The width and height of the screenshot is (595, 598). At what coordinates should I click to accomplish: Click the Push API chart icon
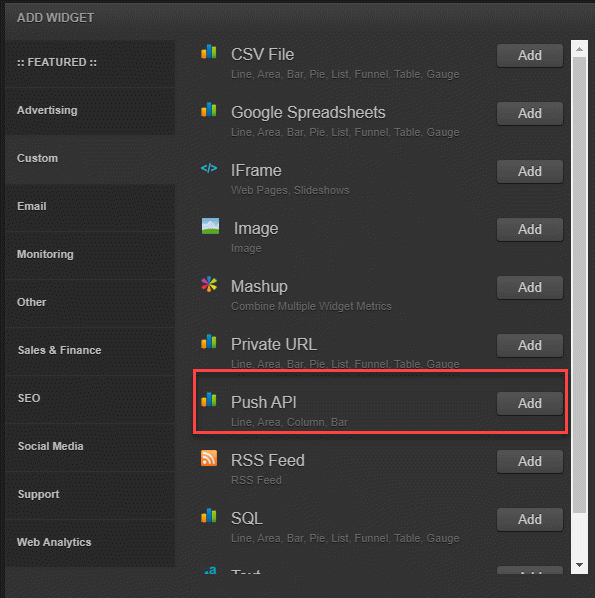pyautogui.click(x=209, y=400)
